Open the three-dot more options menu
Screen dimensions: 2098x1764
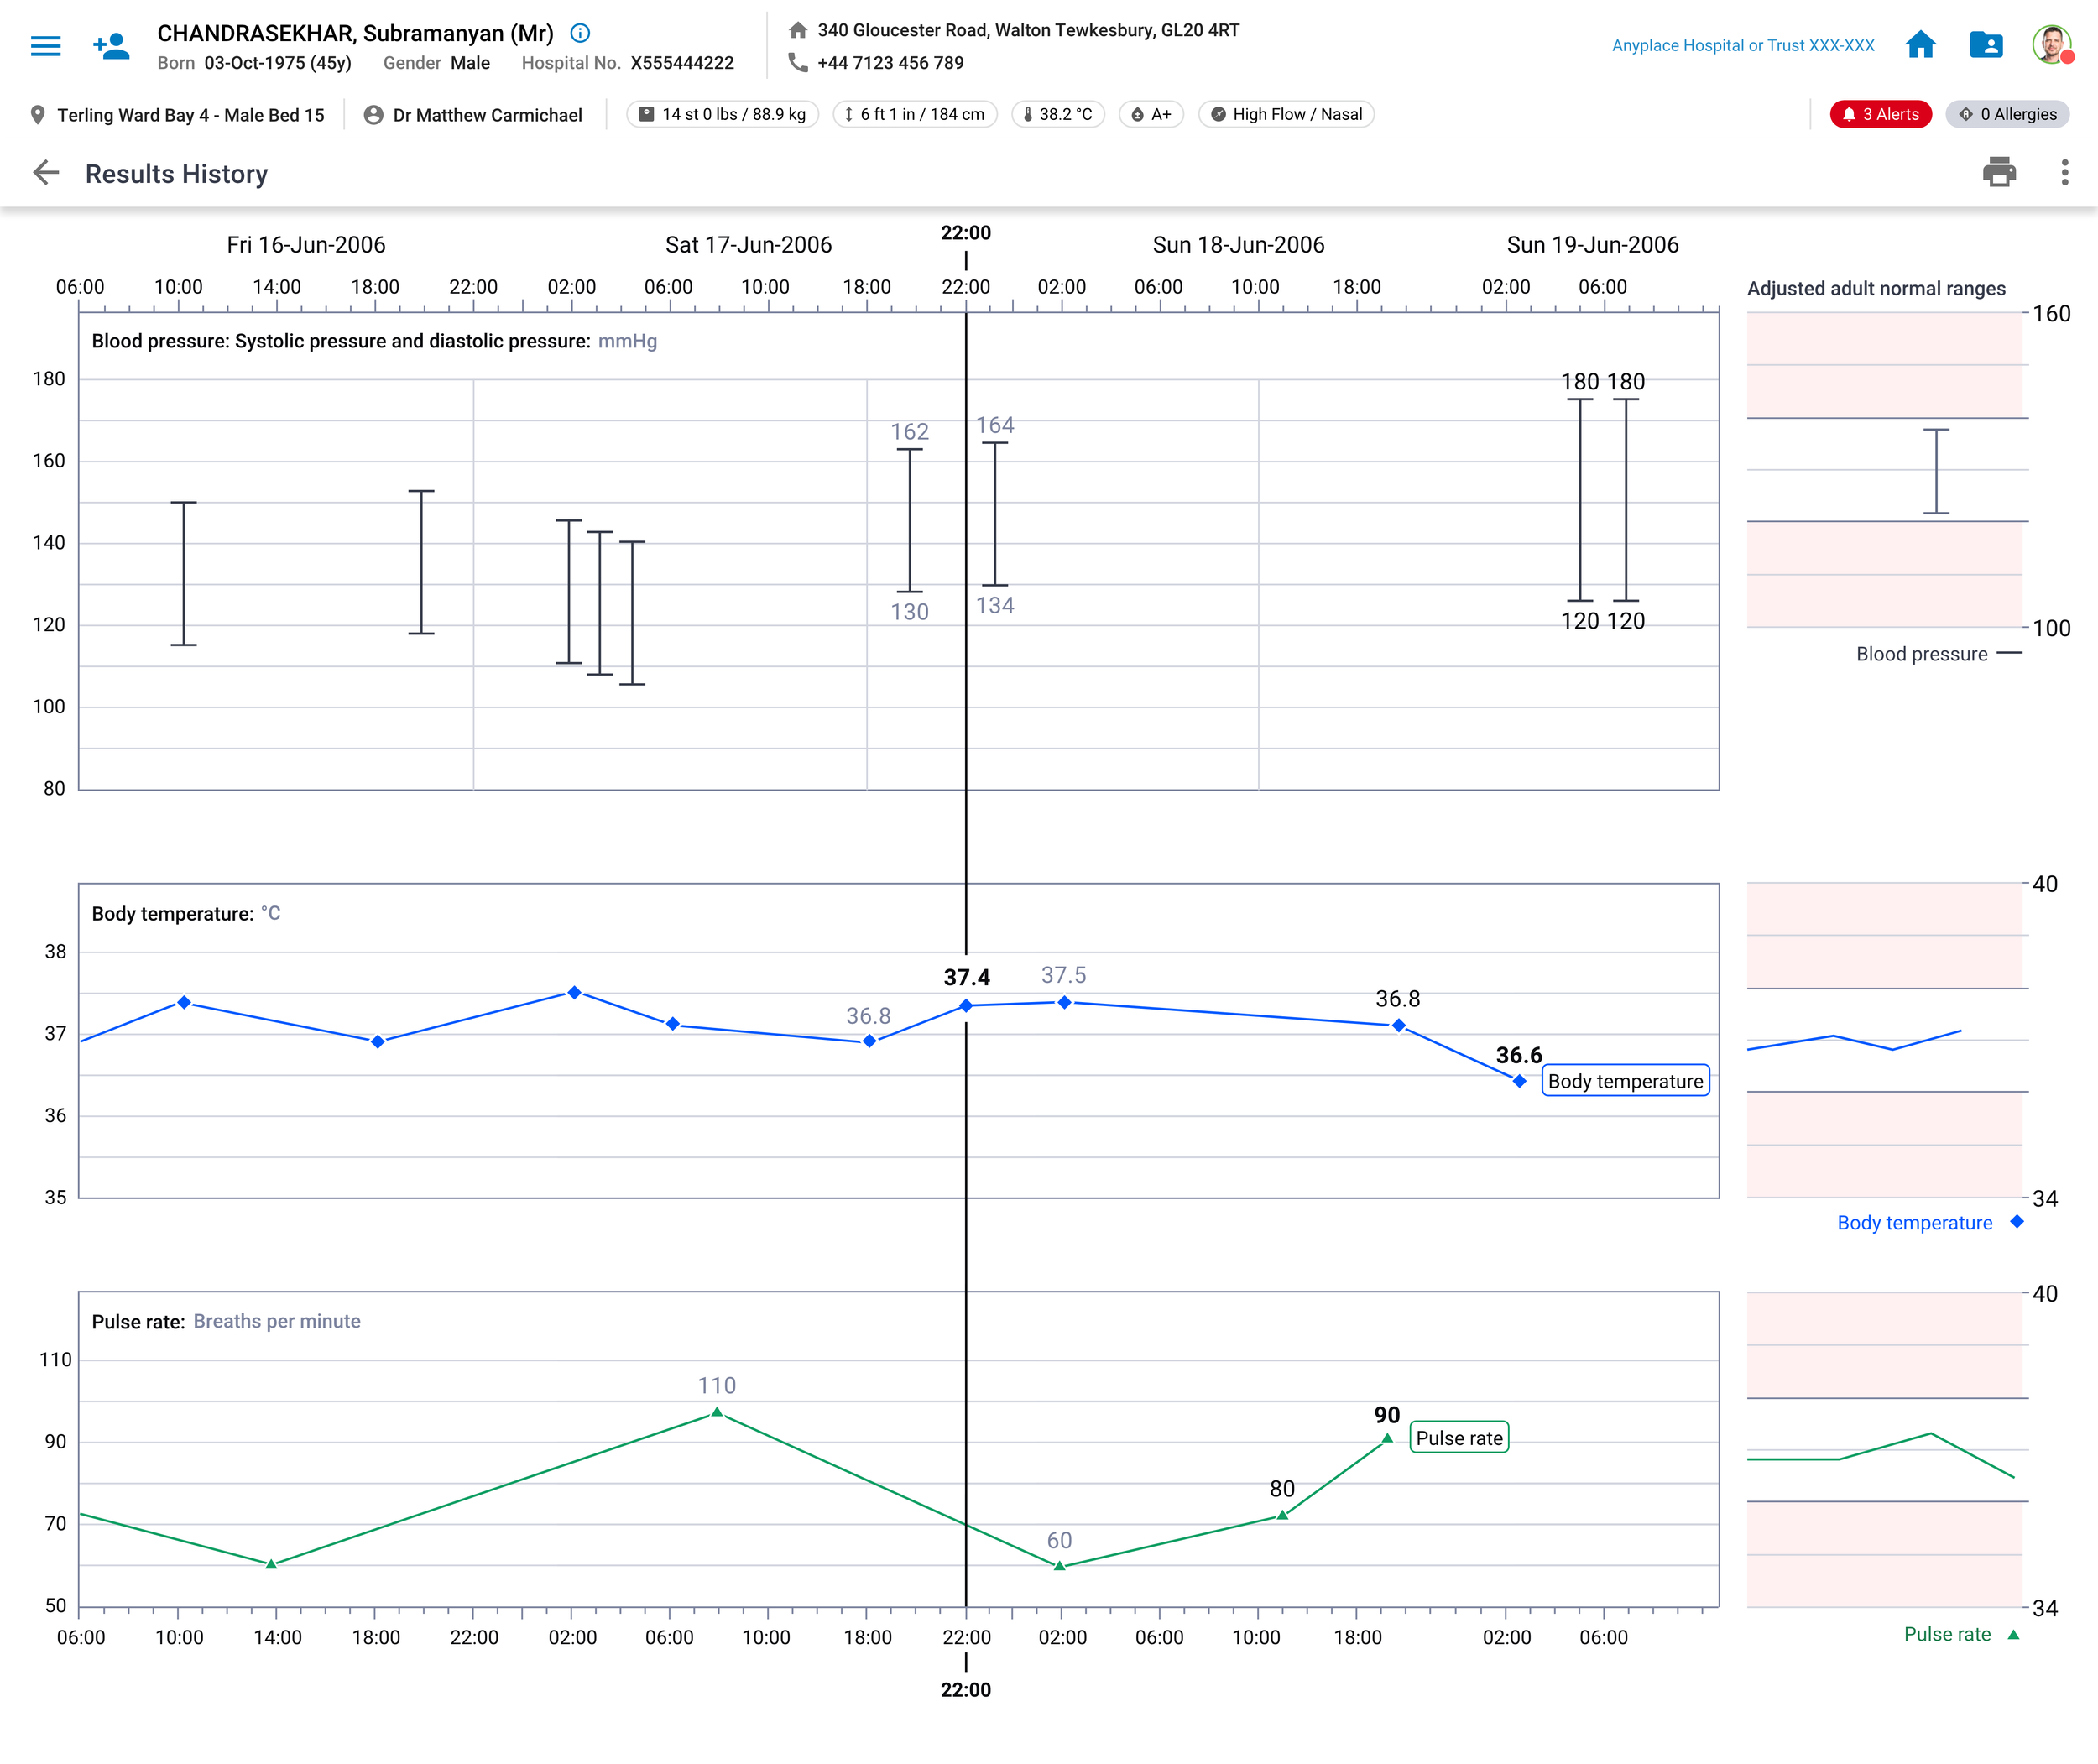coord(2064,173)
